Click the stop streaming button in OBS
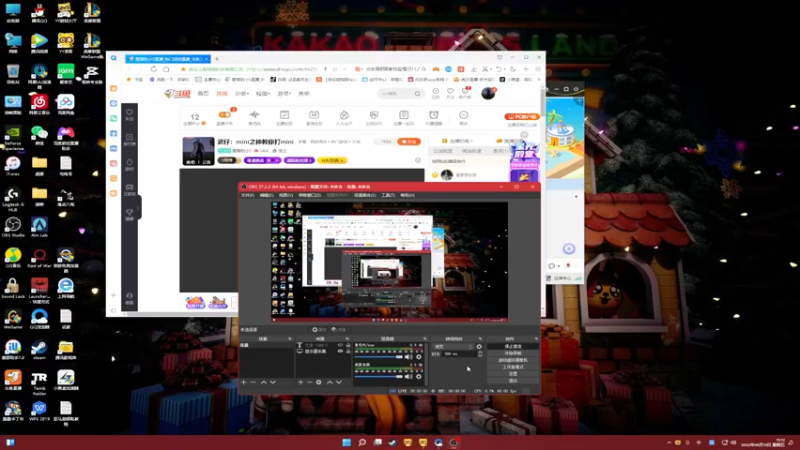800x450 pixels. [x=513, y=346]
